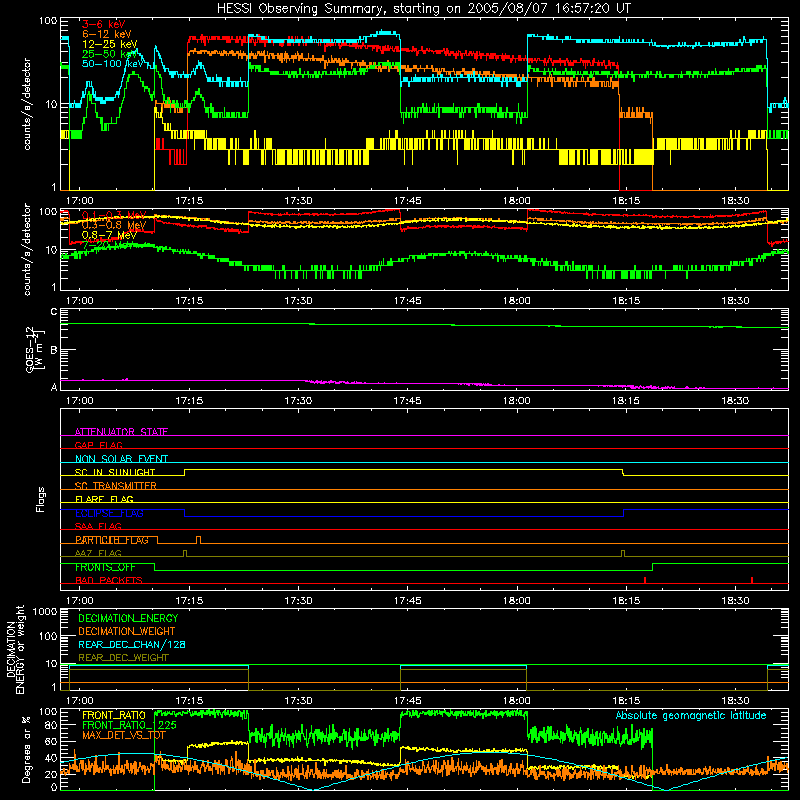Select the NON_SOLAR_EVENT flag label

121,459
